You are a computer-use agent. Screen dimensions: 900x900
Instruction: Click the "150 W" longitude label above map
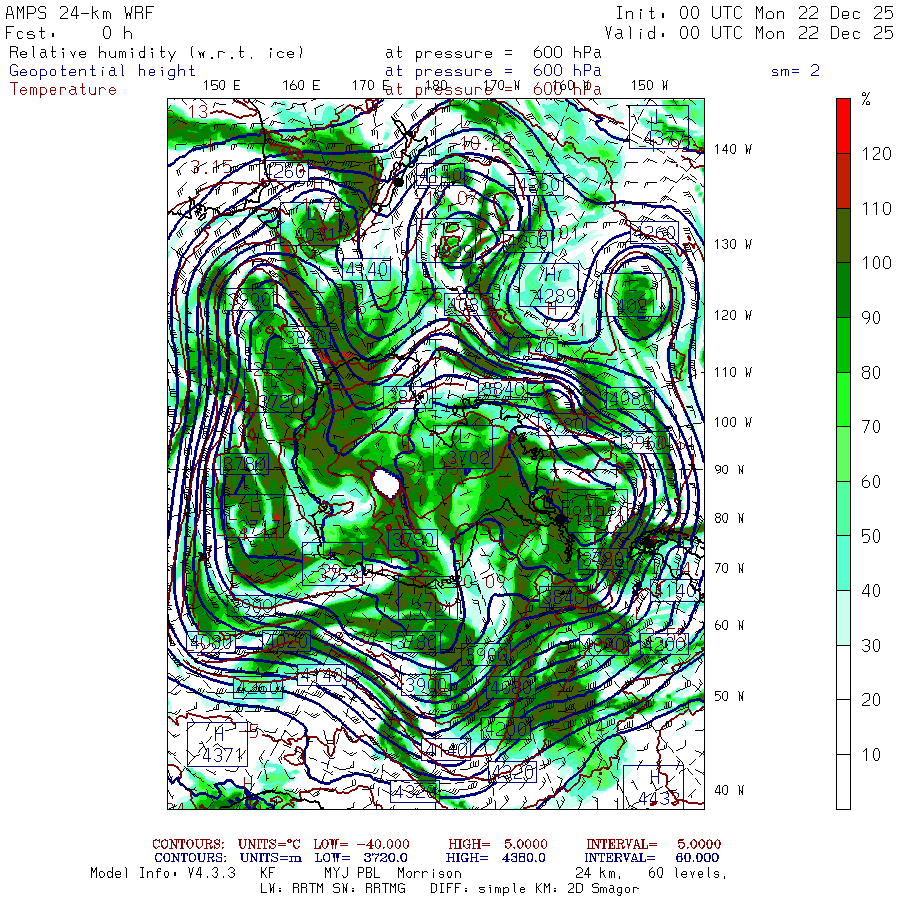pos(649,86)
